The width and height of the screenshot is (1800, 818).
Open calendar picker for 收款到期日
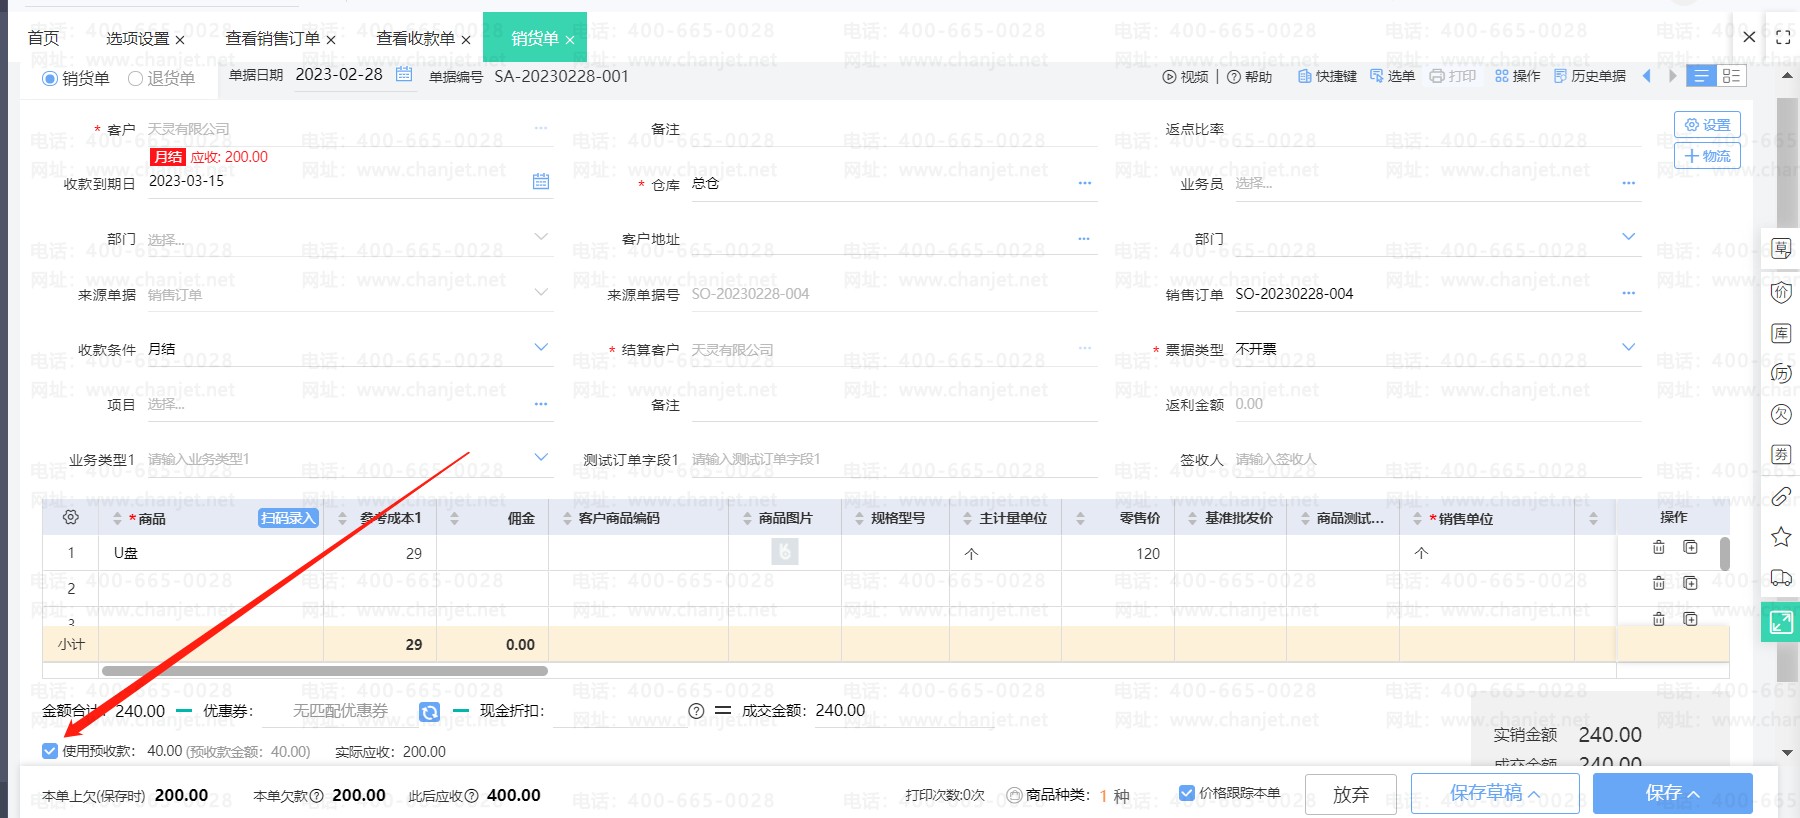pos(541,181)
